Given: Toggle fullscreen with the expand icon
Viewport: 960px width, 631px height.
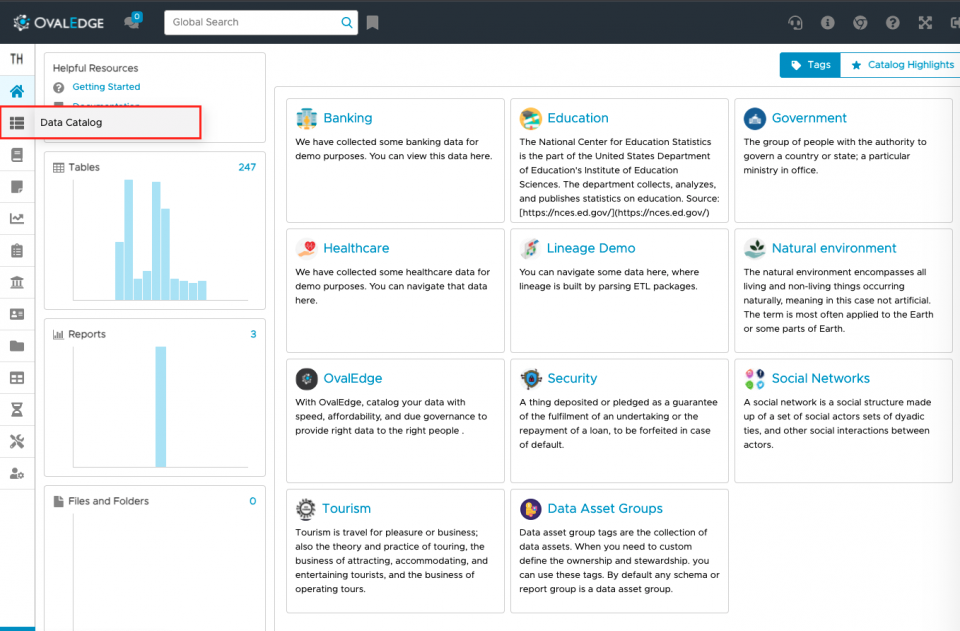Looking at the screenshot, I should [x=925, y=23].
